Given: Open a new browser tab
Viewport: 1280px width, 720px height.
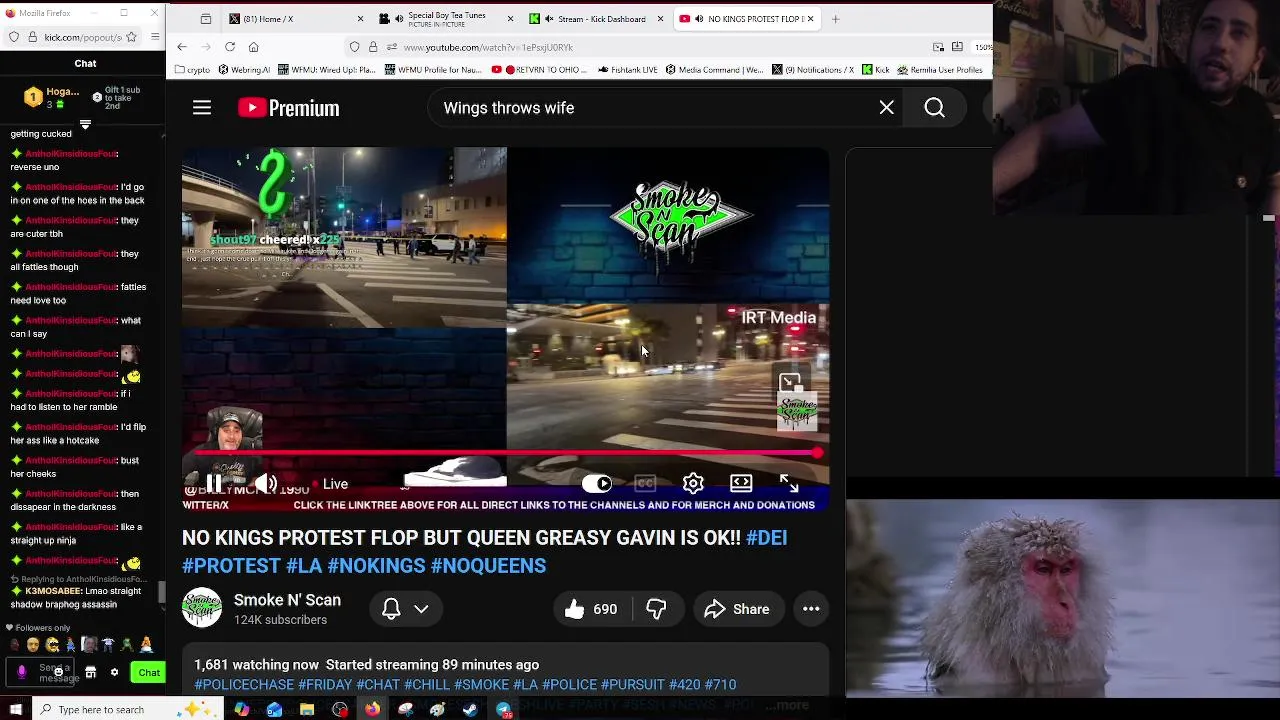Looking at the screenshot, I should (836, 19).
